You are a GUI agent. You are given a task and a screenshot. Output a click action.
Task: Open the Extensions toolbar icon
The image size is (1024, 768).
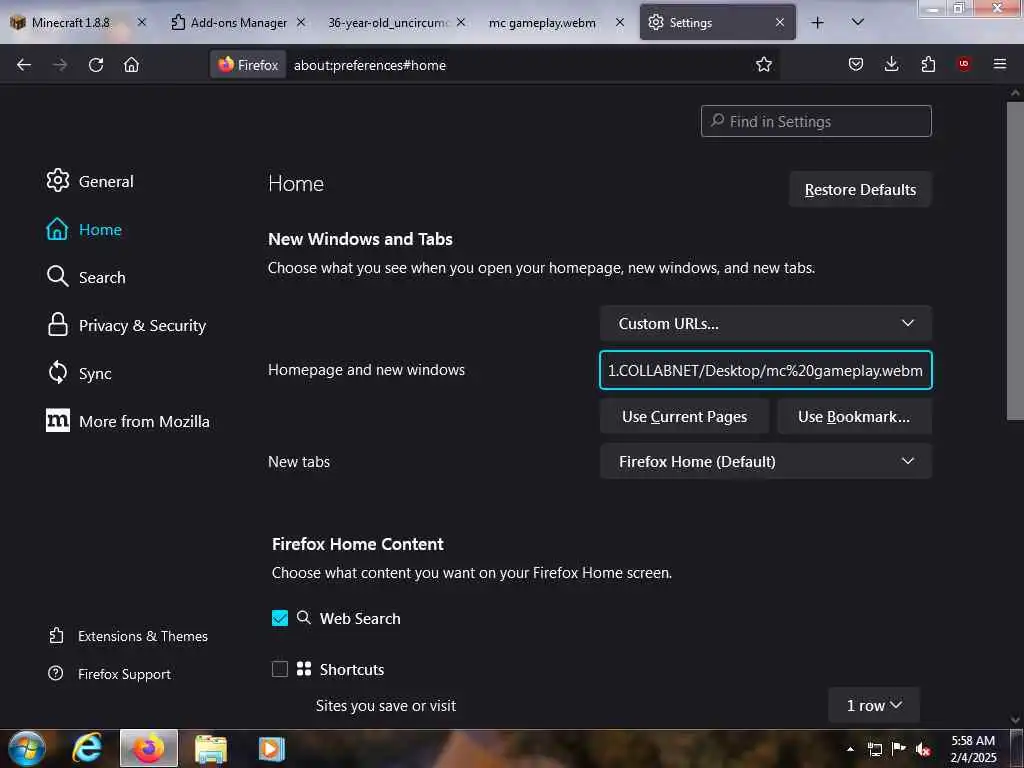tap(928, 64)
